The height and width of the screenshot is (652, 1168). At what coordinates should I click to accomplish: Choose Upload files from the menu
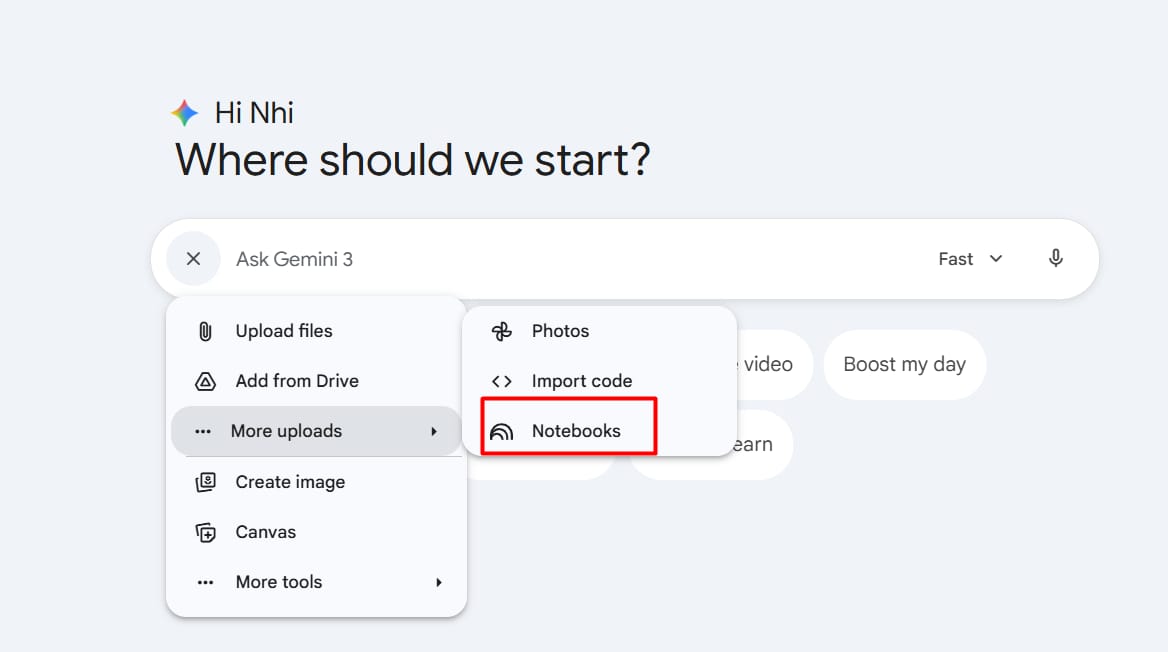[x=283, y=330]
